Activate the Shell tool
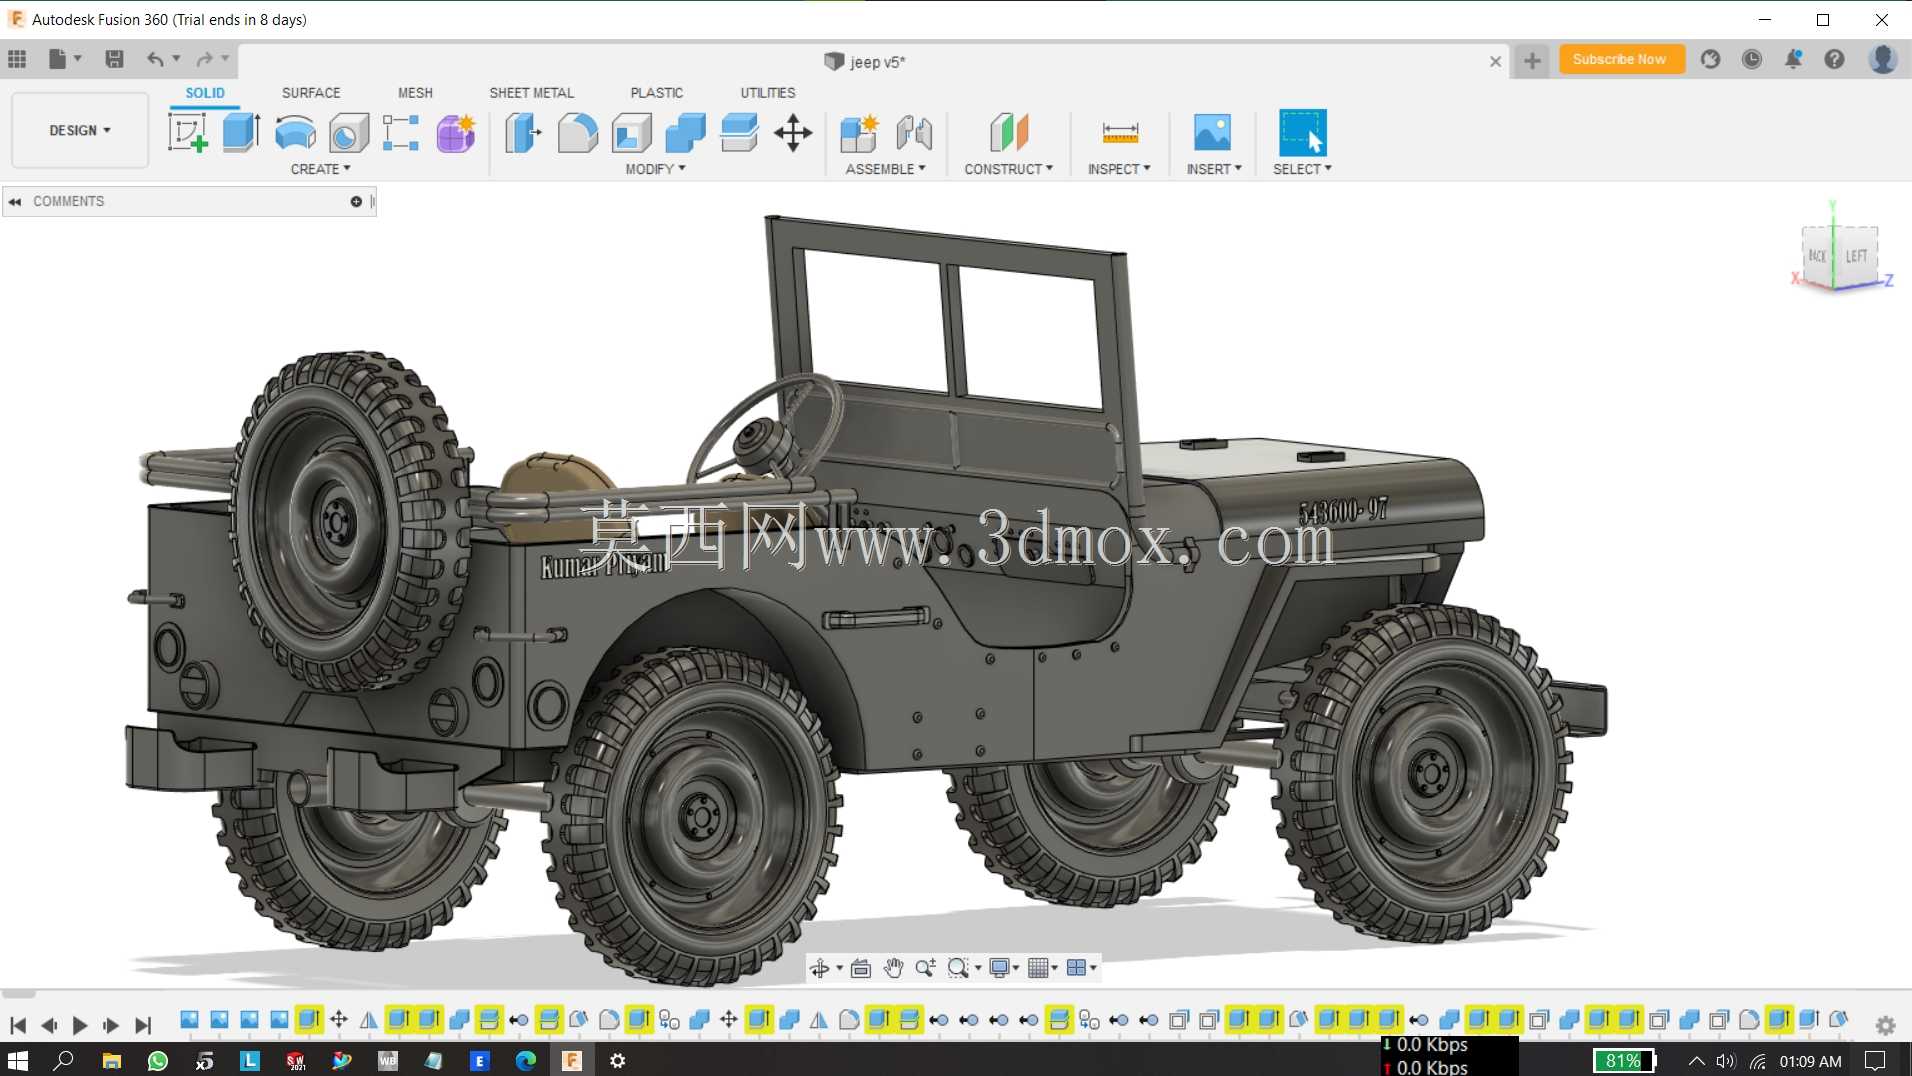The image size is (1912, 1076). tap(632, 132)
